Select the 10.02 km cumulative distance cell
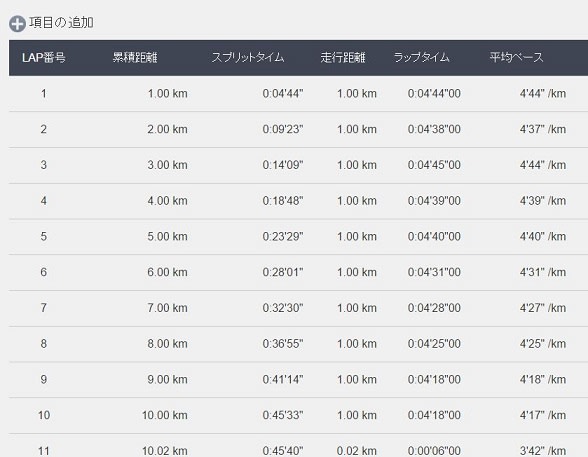The image size is (588, 457). click(165, 451)
